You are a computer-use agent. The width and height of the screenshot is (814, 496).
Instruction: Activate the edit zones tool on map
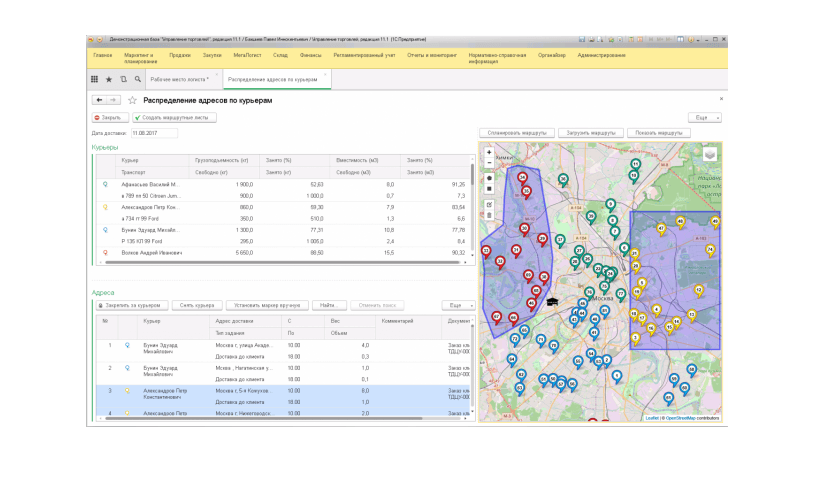pos(489,205)
